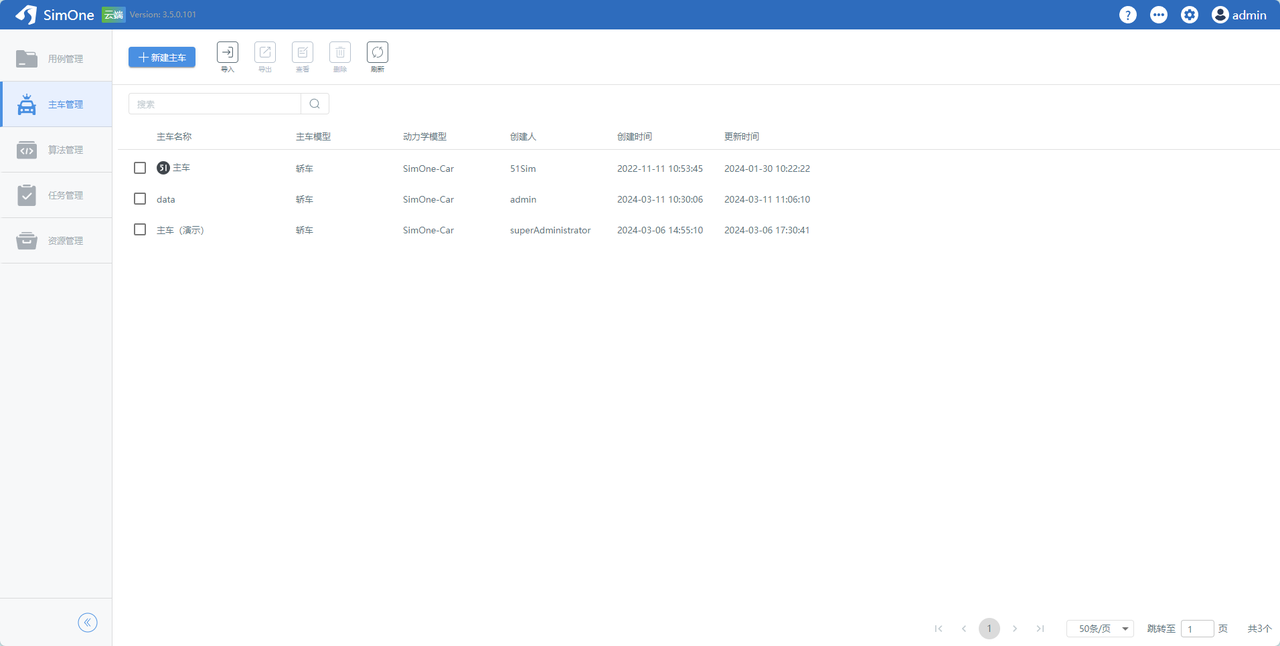Go to 用例管理 in the sidebar

coord(56,59)
